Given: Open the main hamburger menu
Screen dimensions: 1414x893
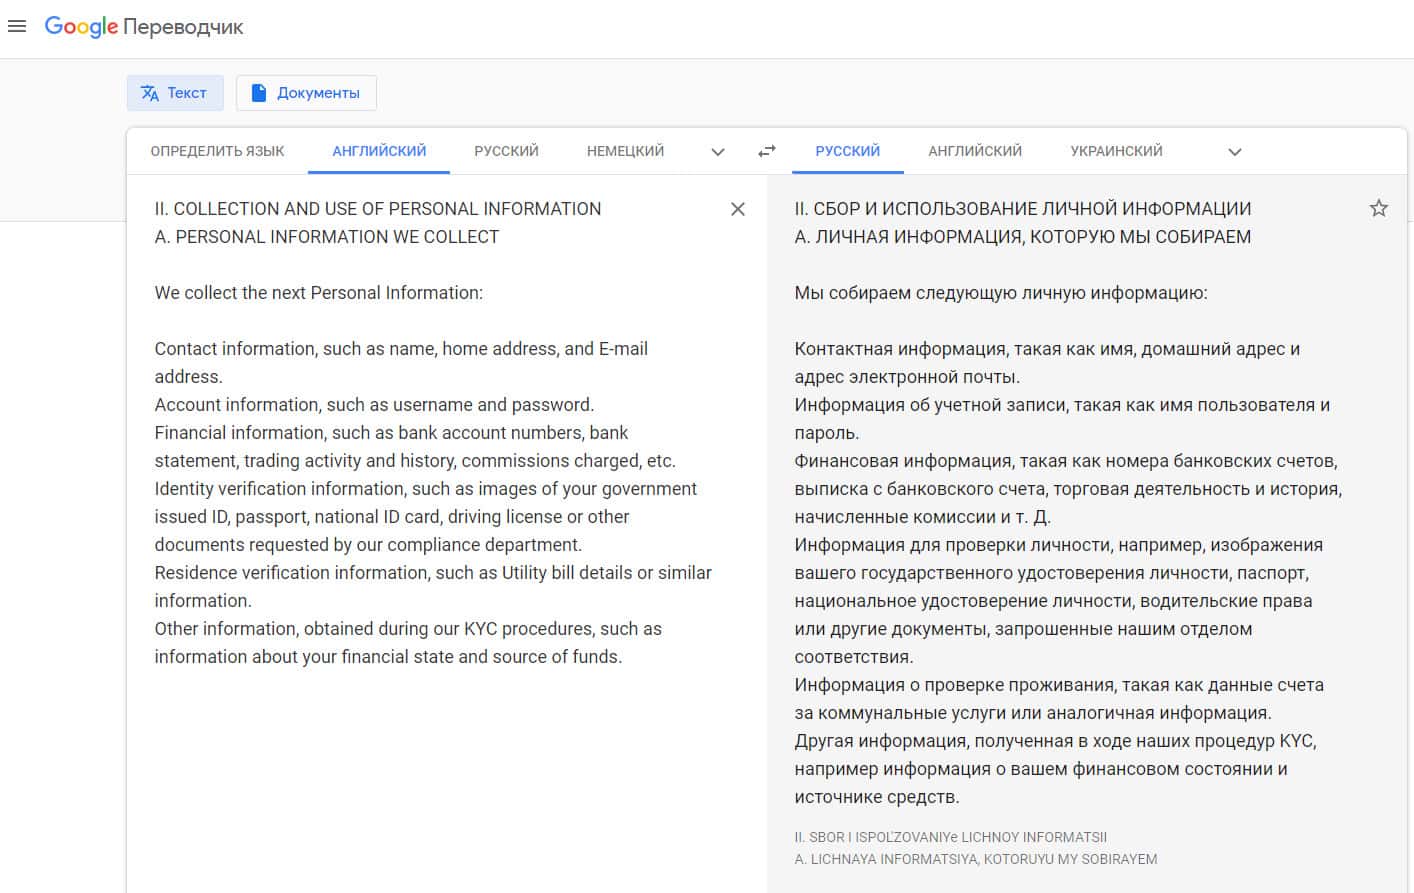Looking at the screenshot, I should coord(17,27).
